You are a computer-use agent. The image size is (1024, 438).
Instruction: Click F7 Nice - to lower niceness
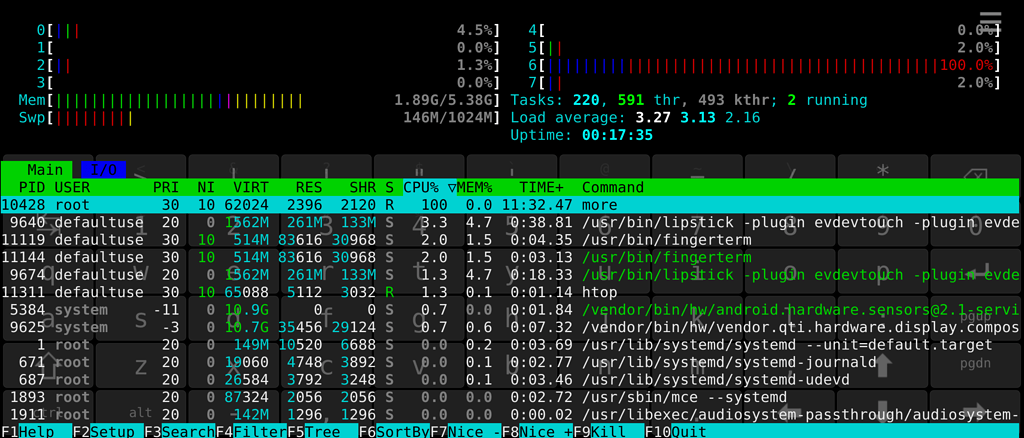[x=466, y=431]
